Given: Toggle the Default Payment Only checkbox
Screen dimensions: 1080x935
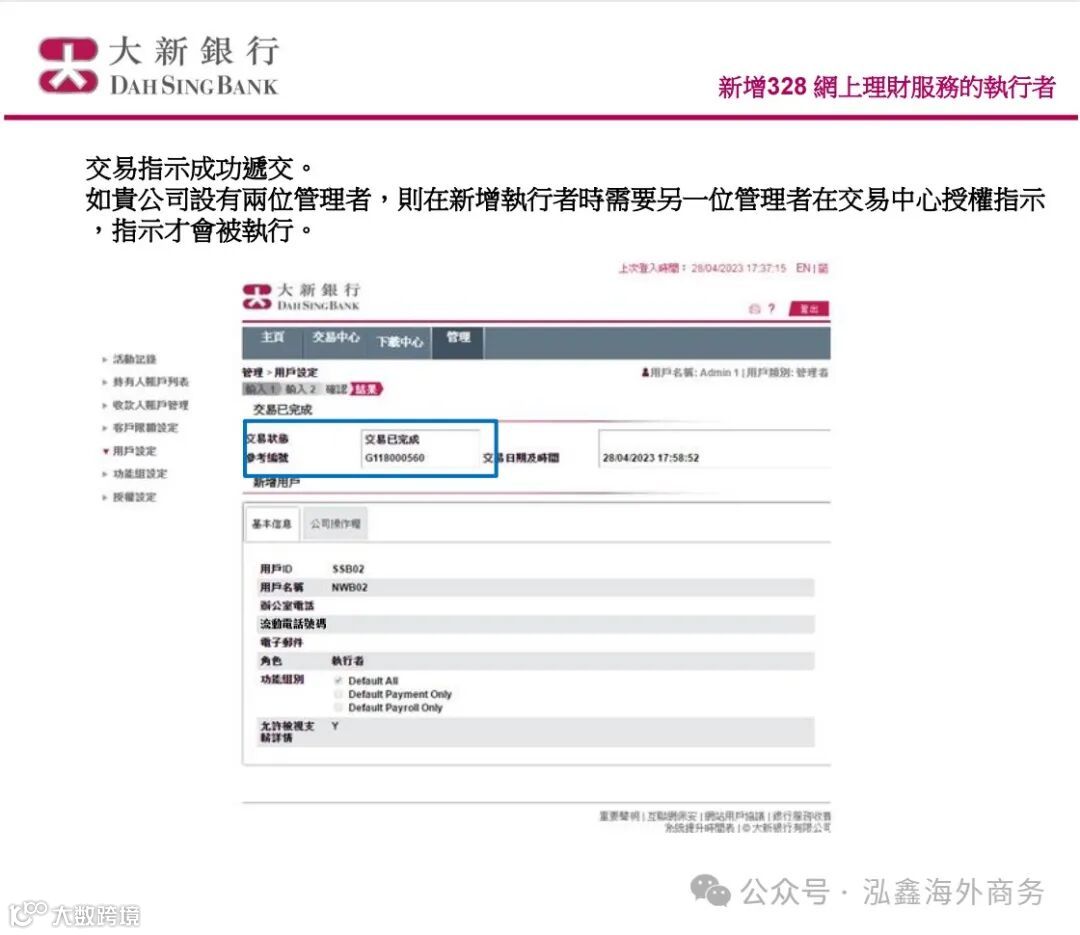Looking at the screenshot, I should (338, 694).
